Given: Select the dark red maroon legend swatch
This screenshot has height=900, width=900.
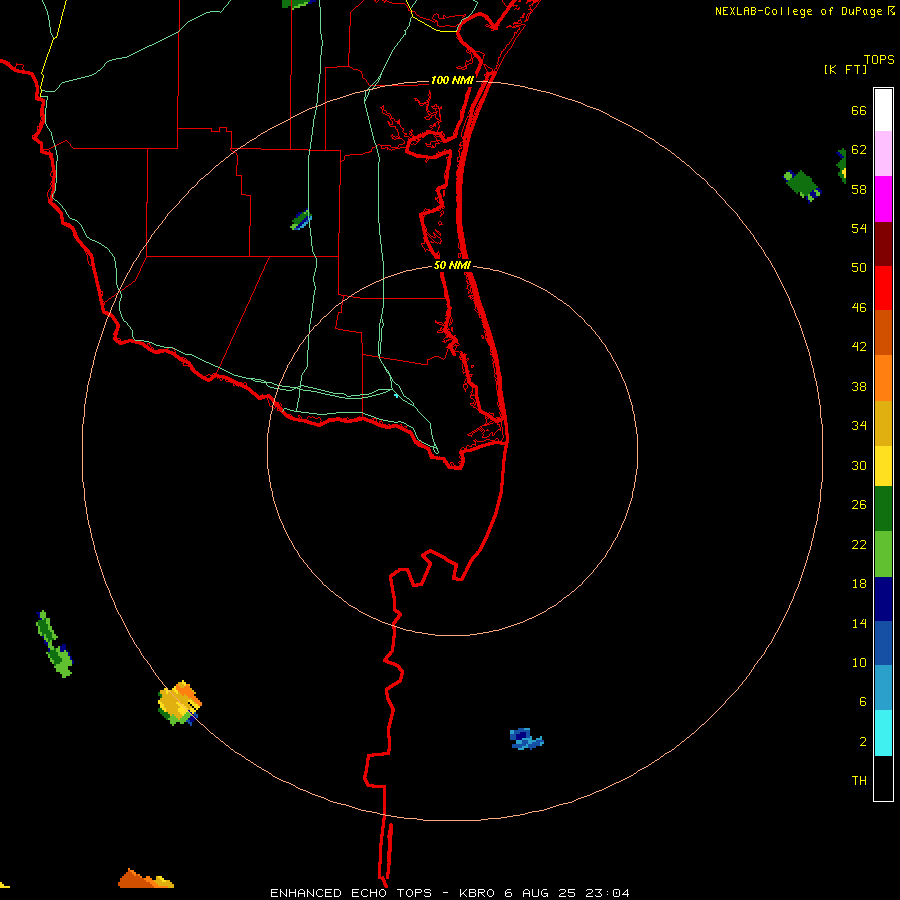Looking at the screenshot, I should [x=883, y=244].
